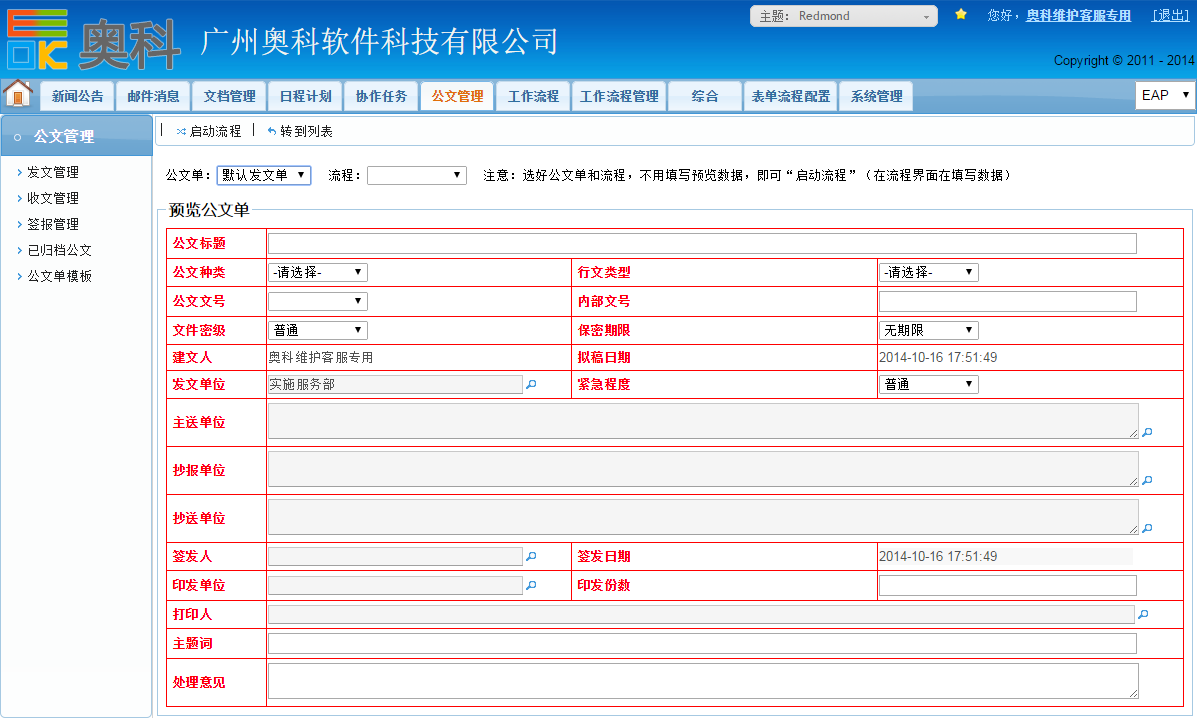Expand the 公文种类 dropdown
Image resolution: width=1197 pixels, height=727 pixels.
[317, 272]
